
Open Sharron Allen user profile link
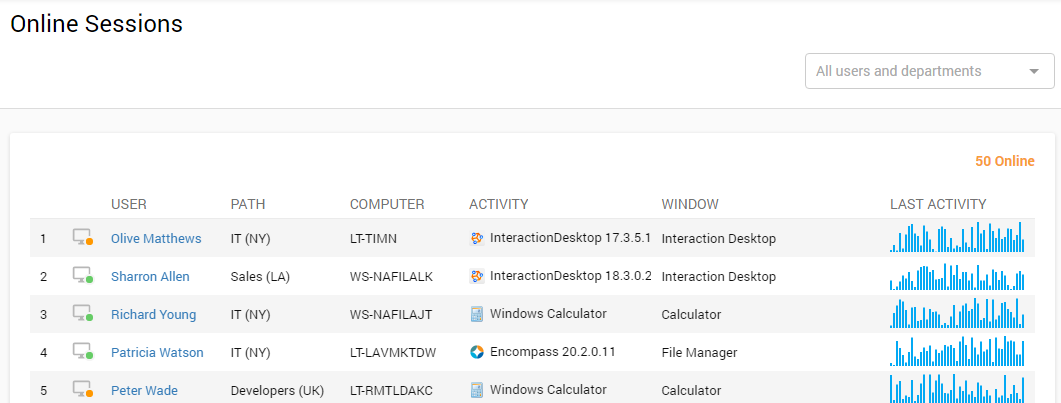[150, 276]
